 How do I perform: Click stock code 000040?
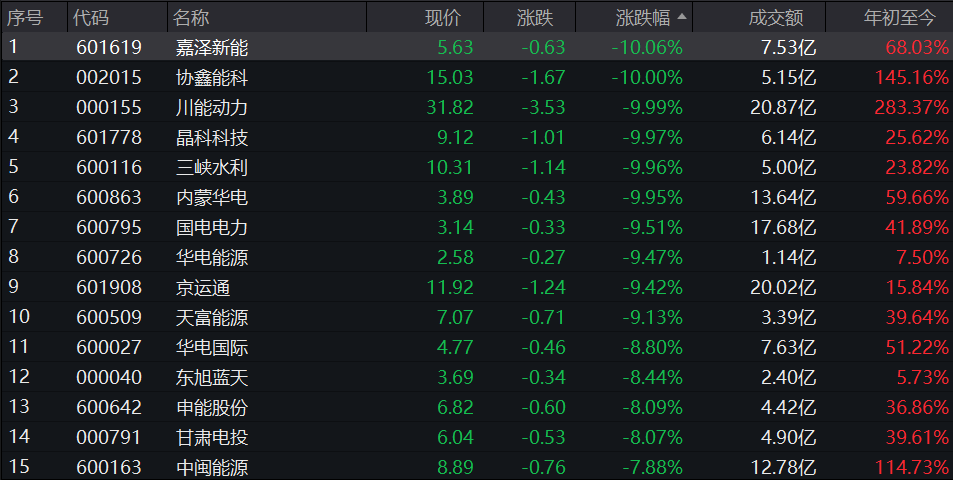pos(109,377)
